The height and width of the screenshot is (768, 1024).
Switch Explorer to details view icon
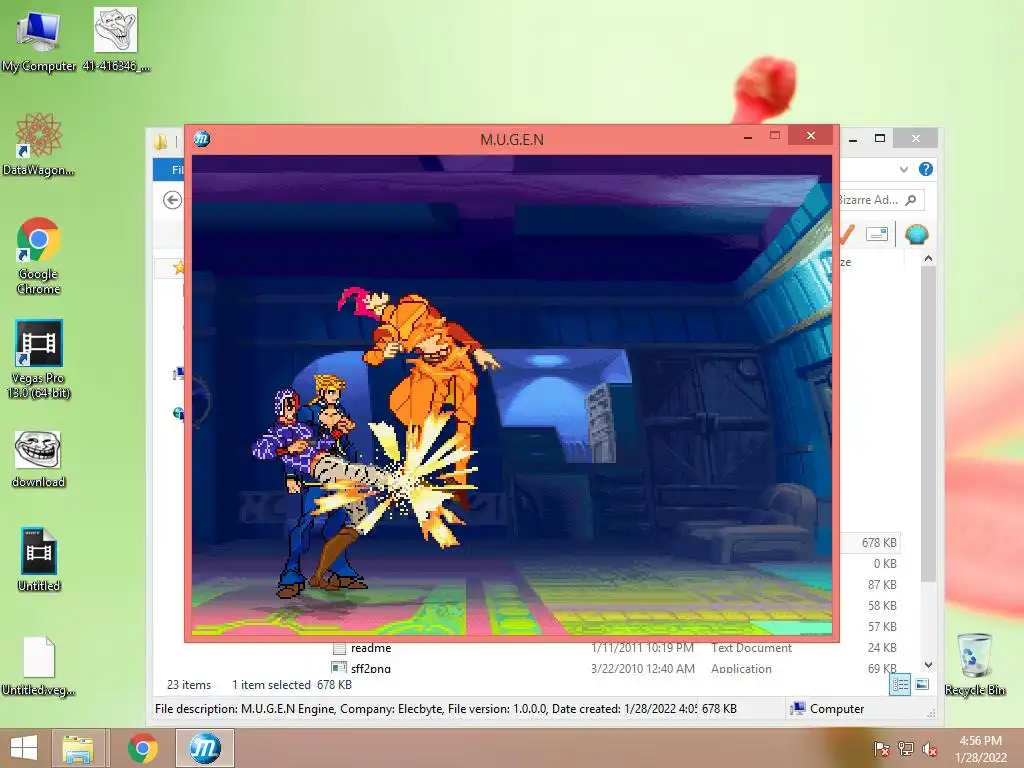click(x=900, y=684)
